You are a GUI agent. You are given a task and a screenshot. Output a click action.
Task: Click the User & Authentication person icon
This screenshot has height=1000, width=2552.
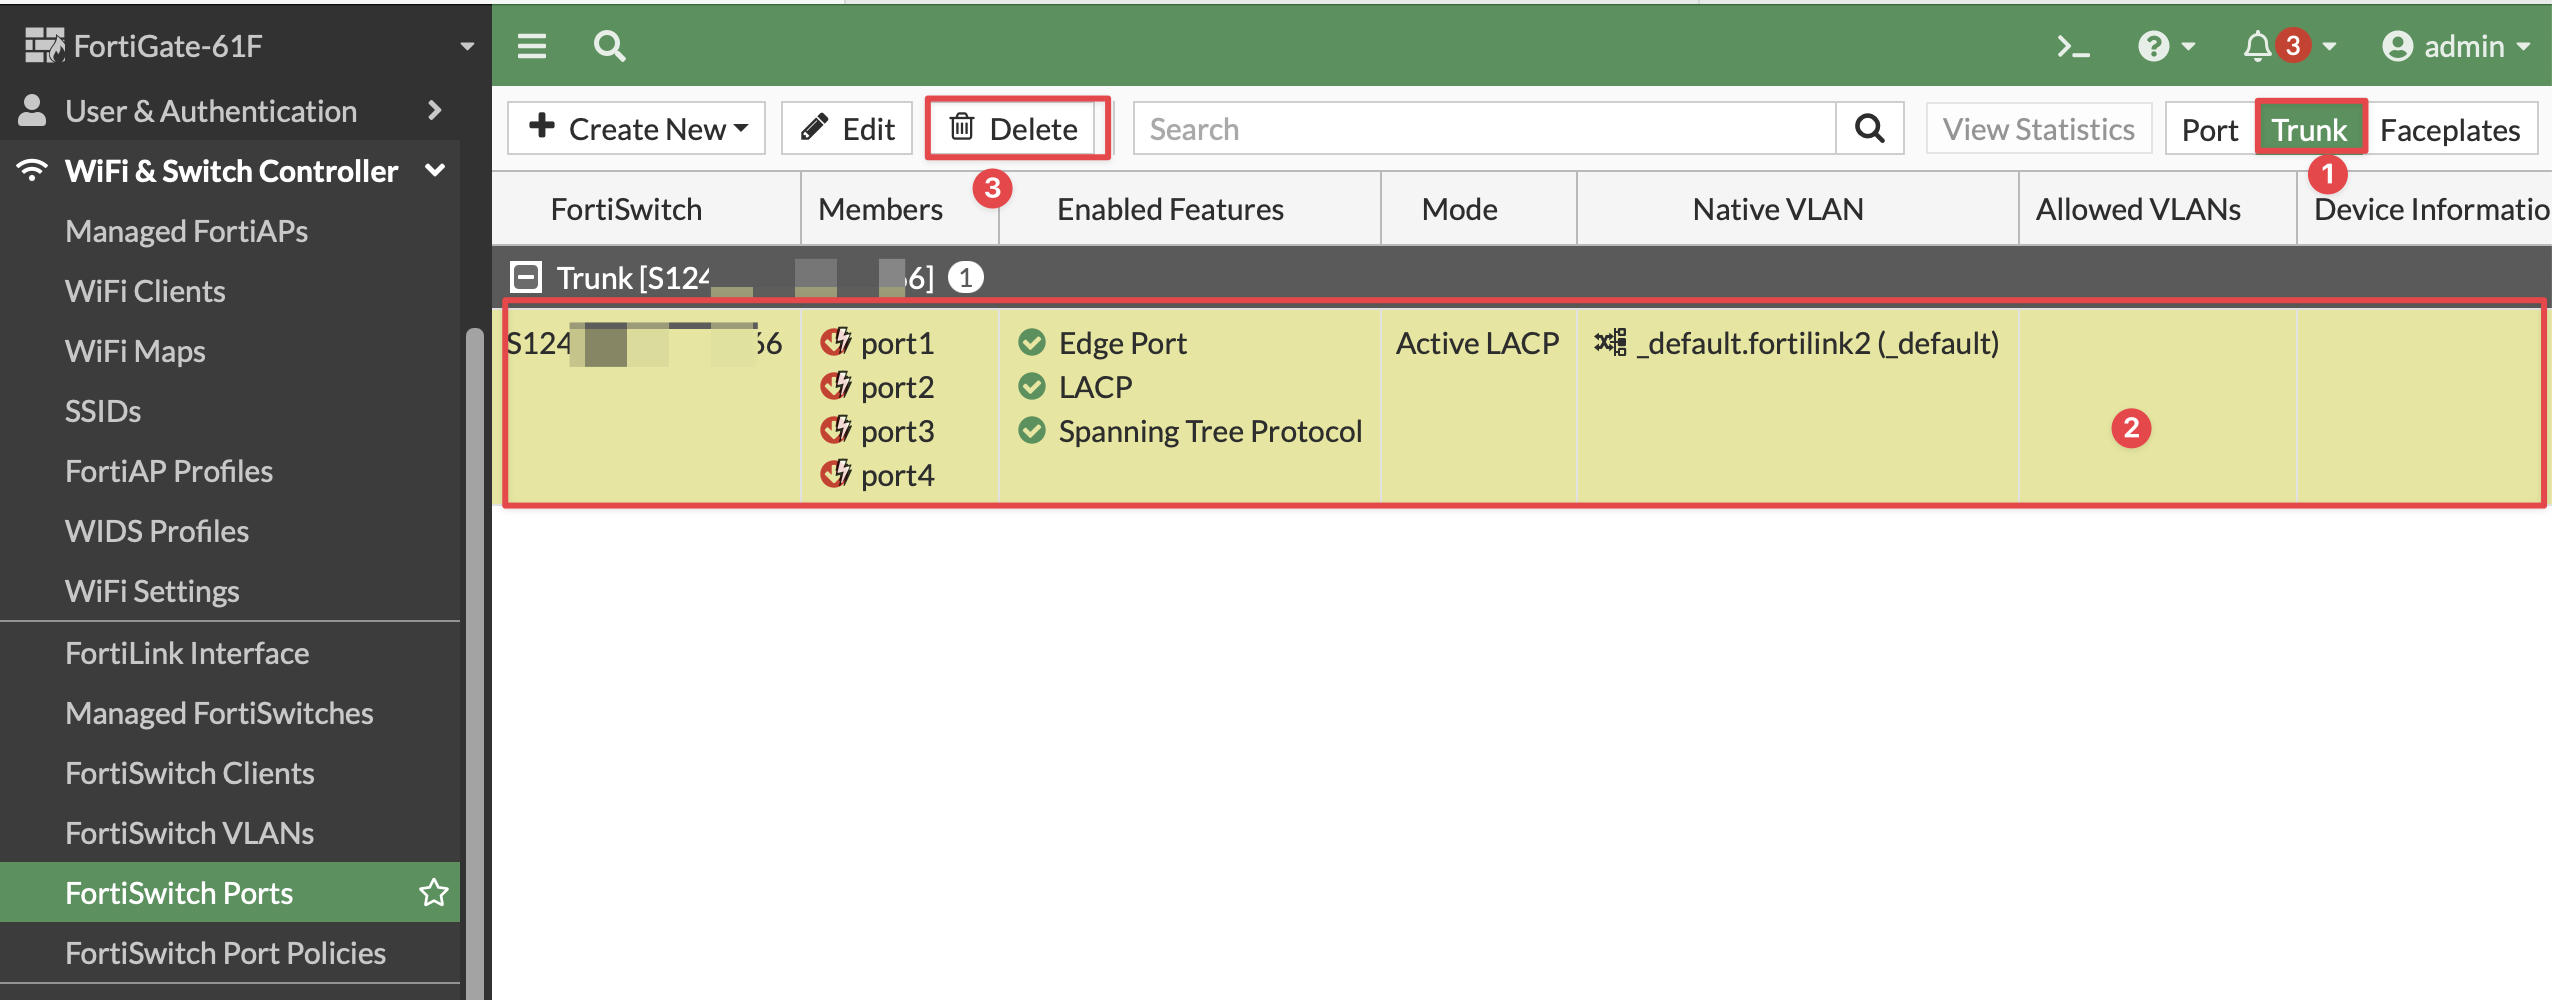click(32, 110)
